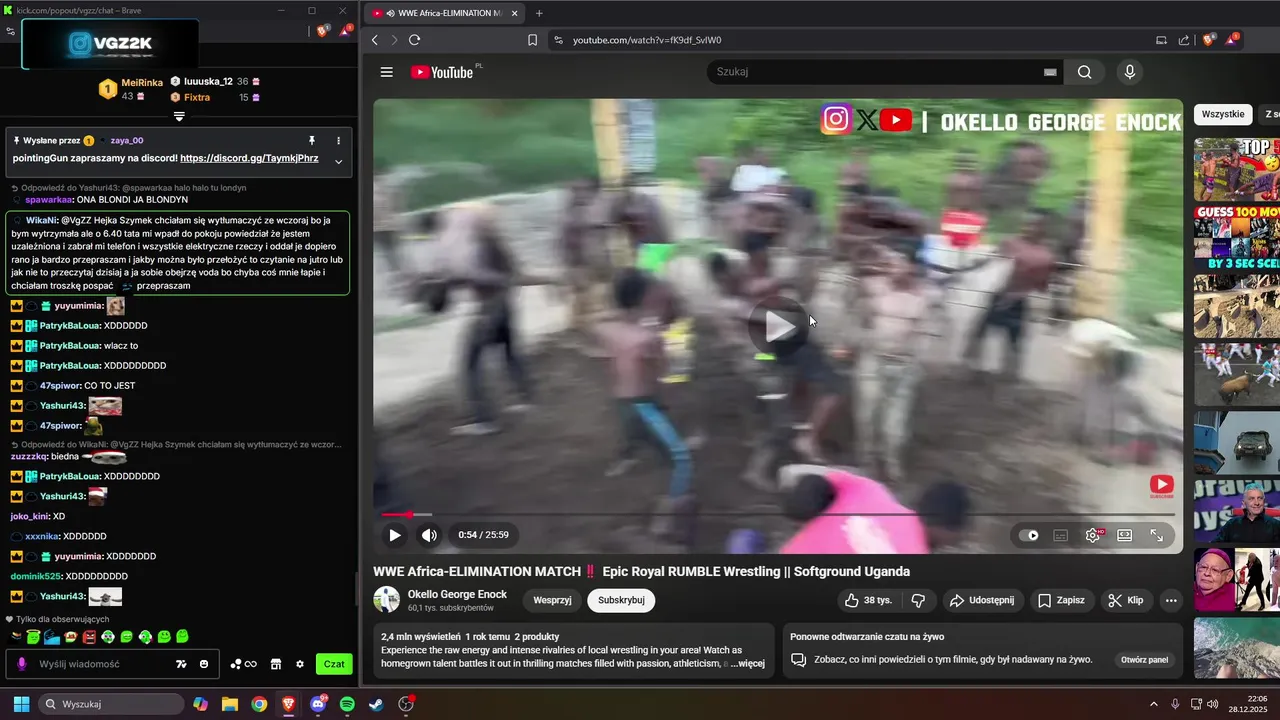Show hidden tray icons chevron

(1153, 704)
